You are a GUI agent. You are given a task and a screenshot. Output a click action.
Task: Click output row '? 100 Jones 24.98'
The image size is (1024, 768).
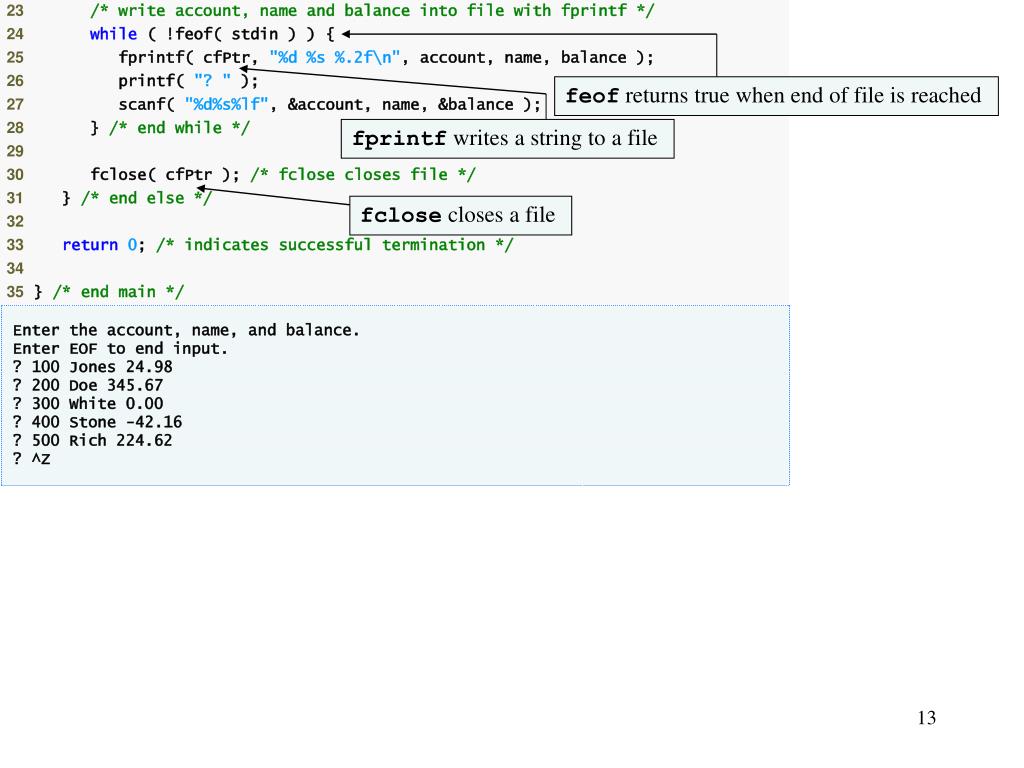click(93, 367)
